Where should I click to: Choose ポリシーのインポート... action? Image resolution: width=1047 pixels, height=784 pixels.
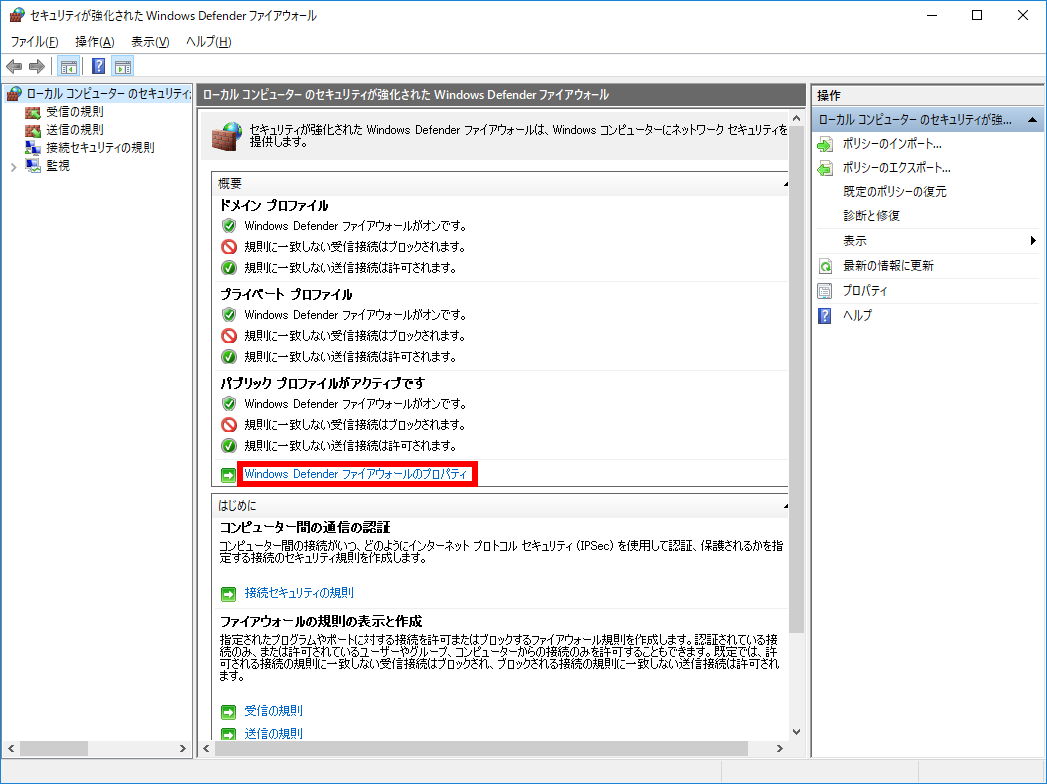pyautogui.click(x=891, y=144)
